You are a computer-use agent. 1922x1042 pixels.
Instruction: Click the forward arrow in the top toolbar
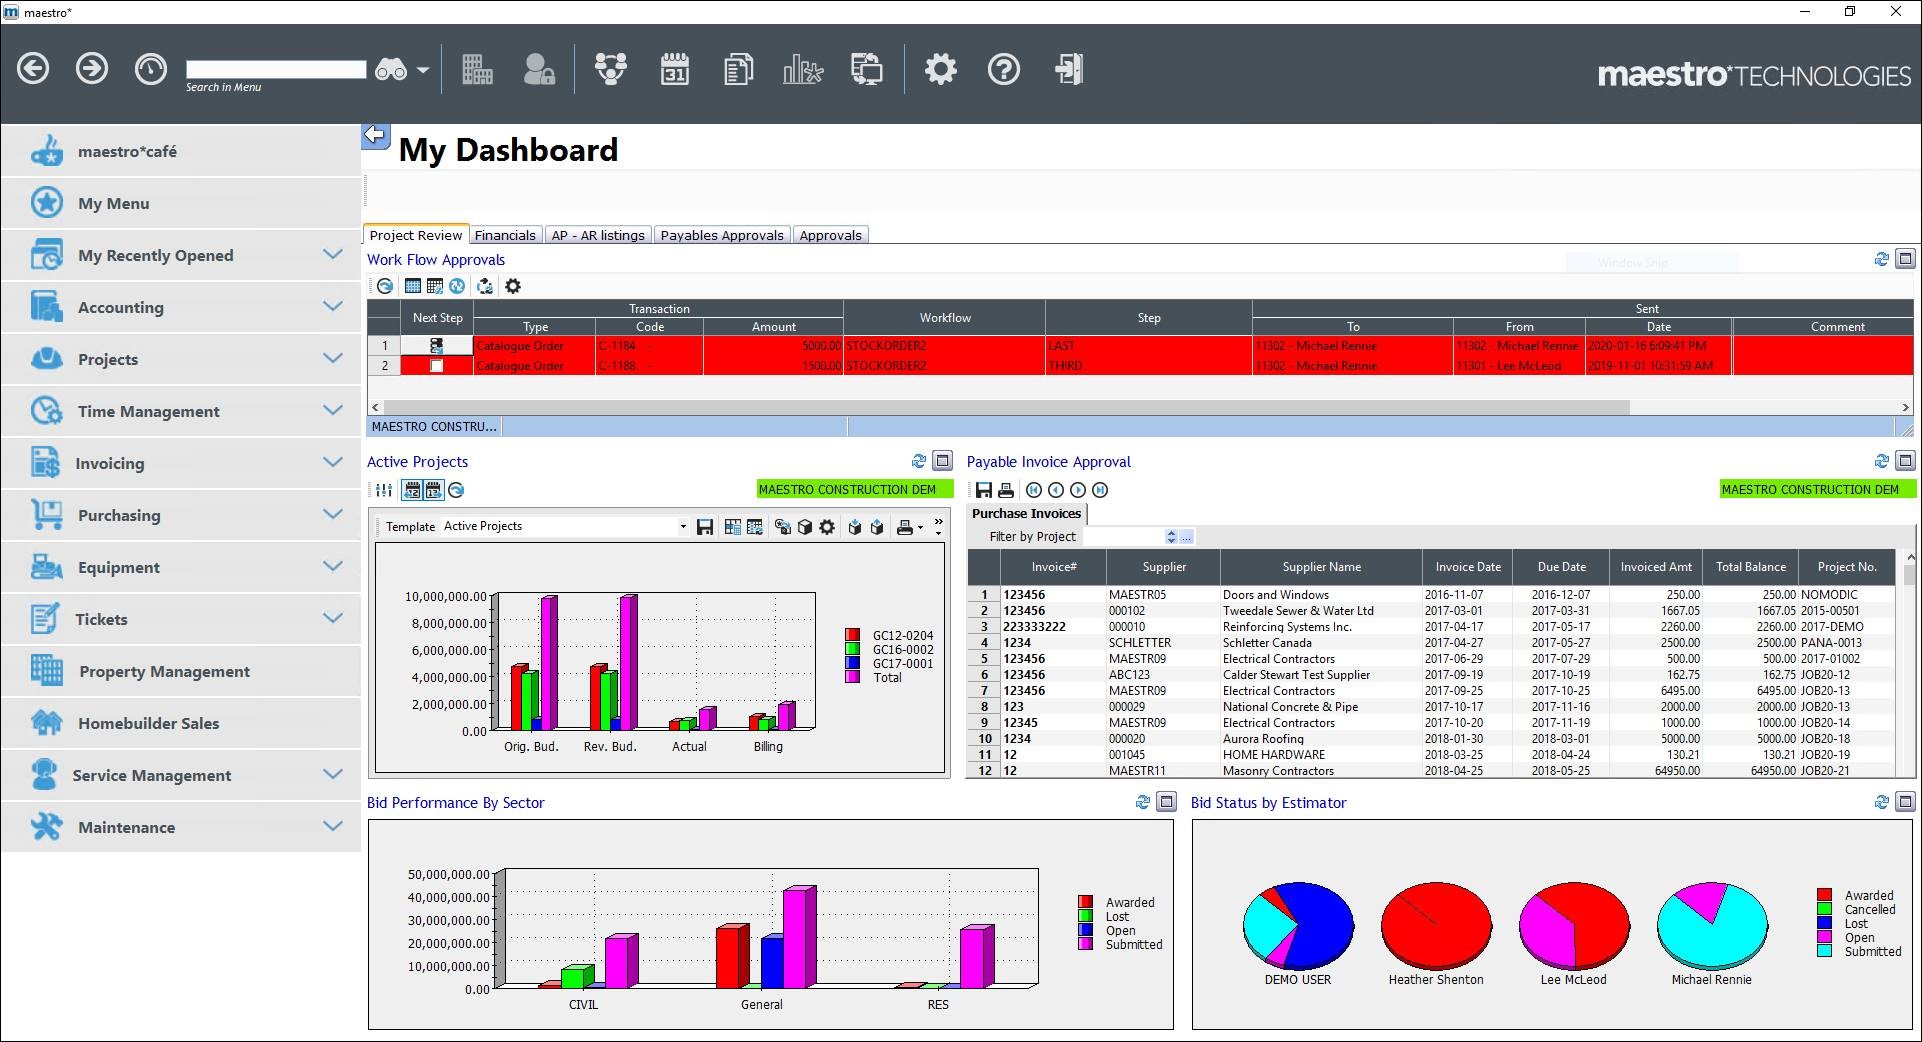92,69
